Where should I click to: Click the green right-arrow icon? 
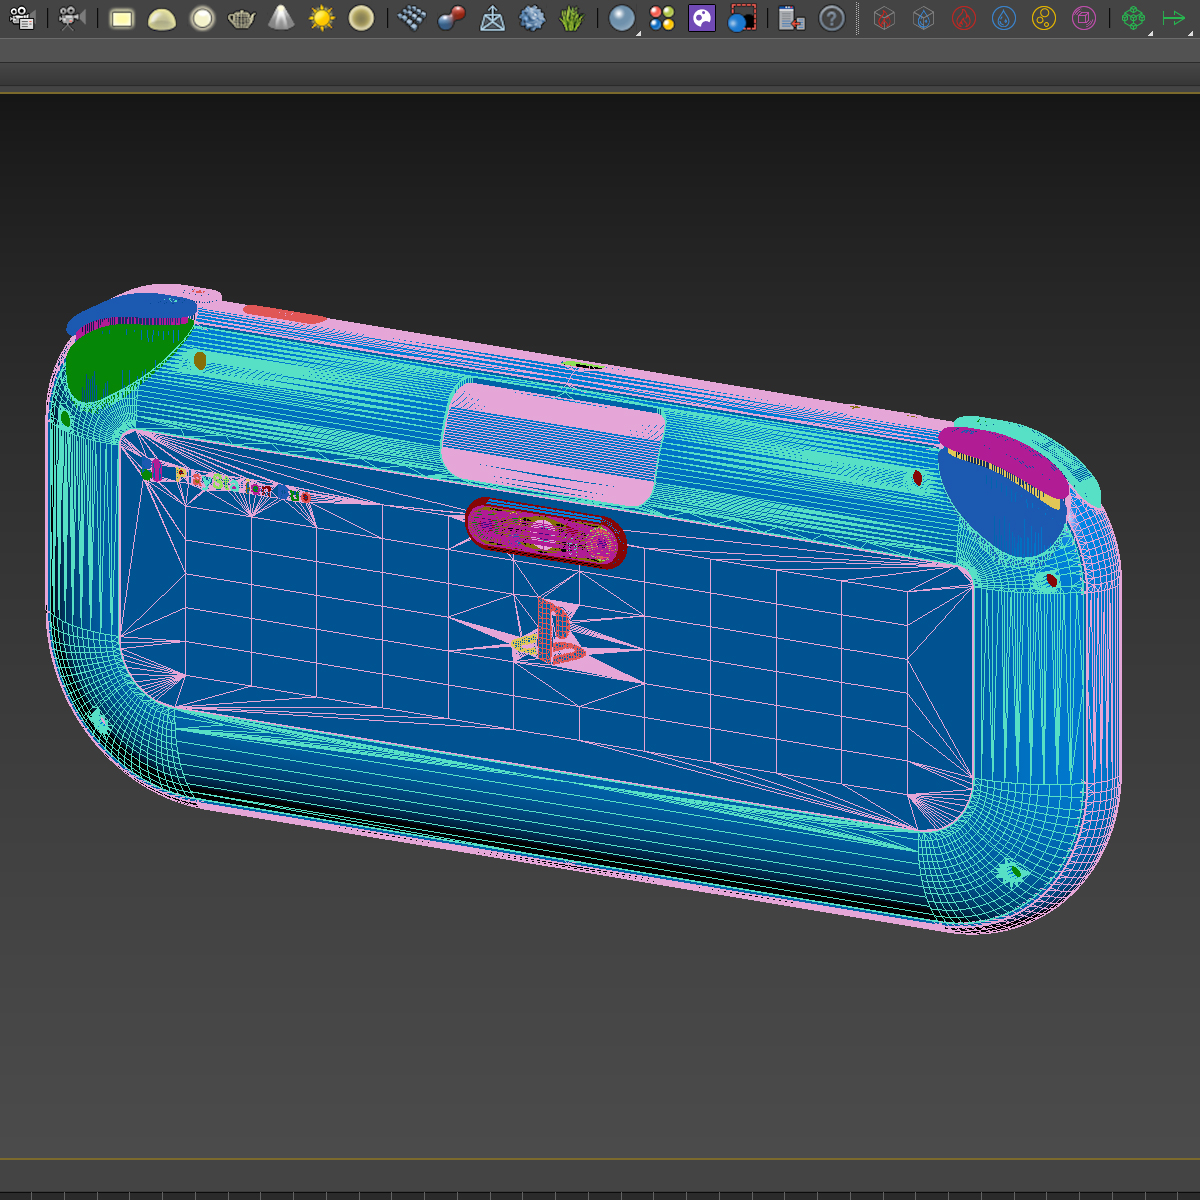(1174, 18)
